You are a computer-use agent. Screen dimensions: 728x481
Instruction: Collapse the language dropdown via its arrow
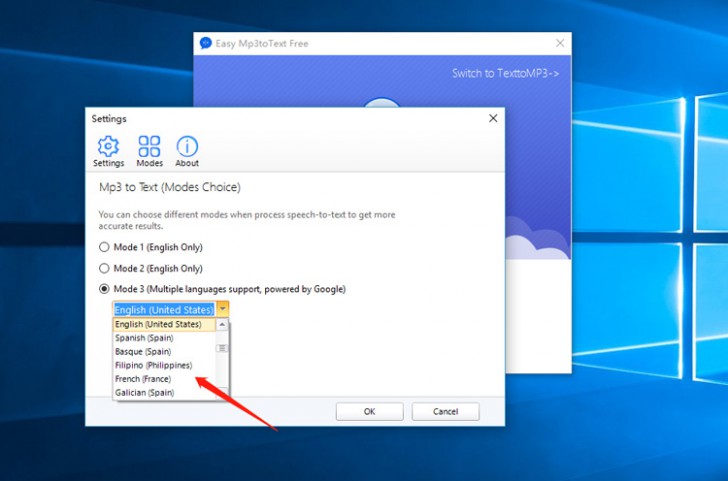[222, 309]
